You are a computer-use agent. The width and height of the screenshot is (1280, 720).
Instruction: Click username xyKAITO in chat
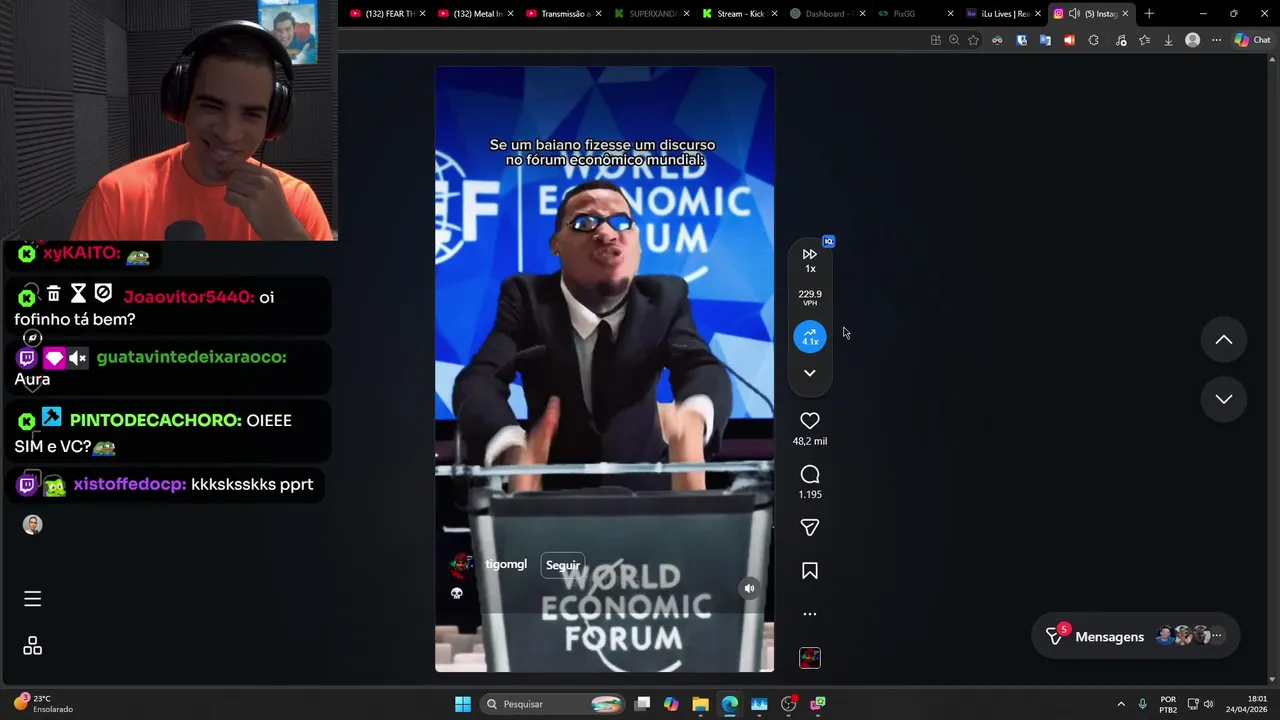81,254
